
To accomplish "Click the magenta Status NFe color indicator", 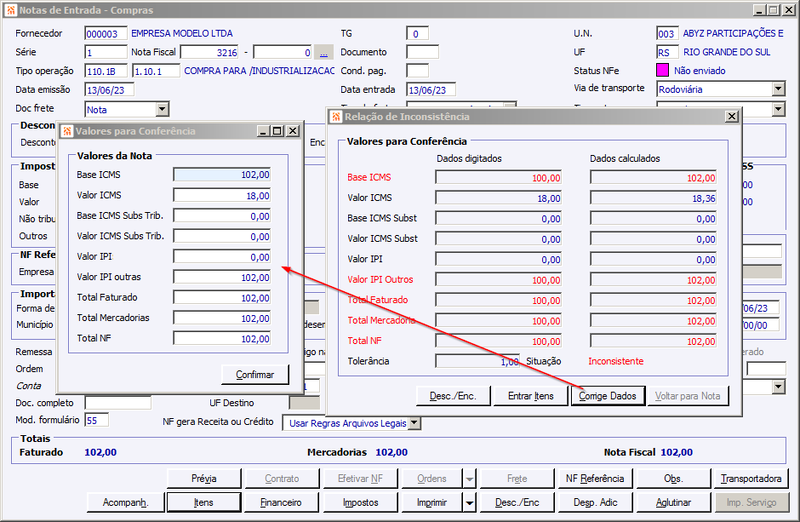I will 662,70.
